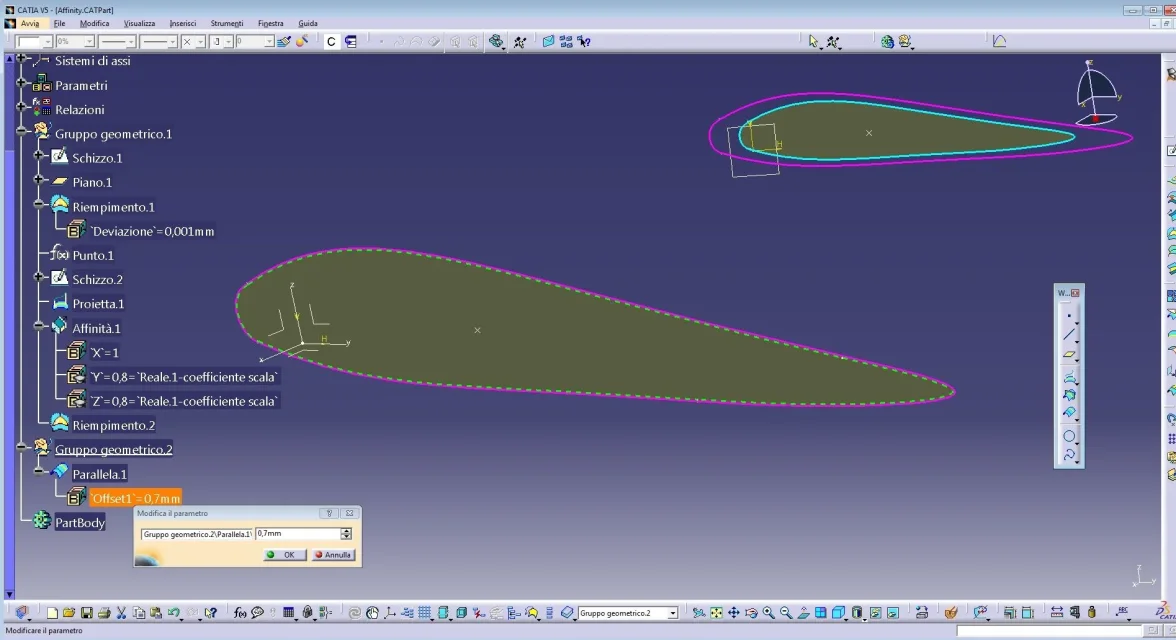Screen dimensions: 1176x640
Task: Close the floating W... toolbar
Action: tap(1076, 293)
